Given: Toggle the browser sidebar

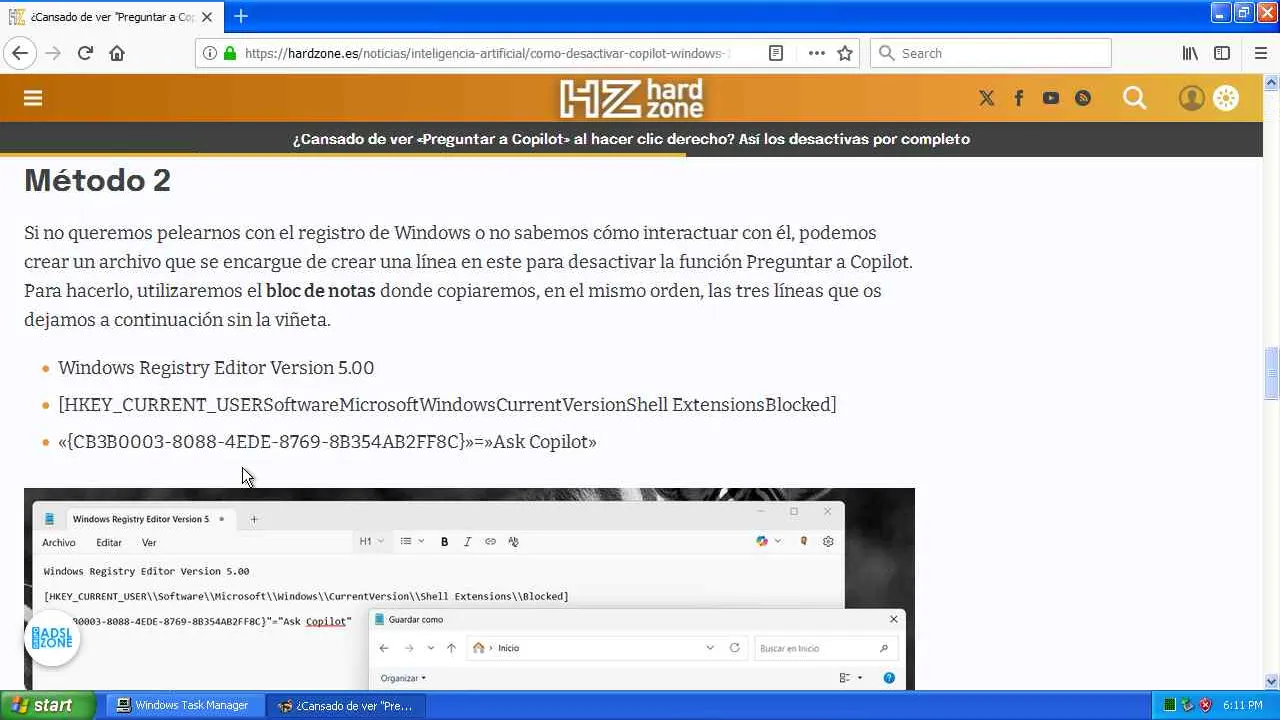Looking at the screenshot, I should [1222, 53].
